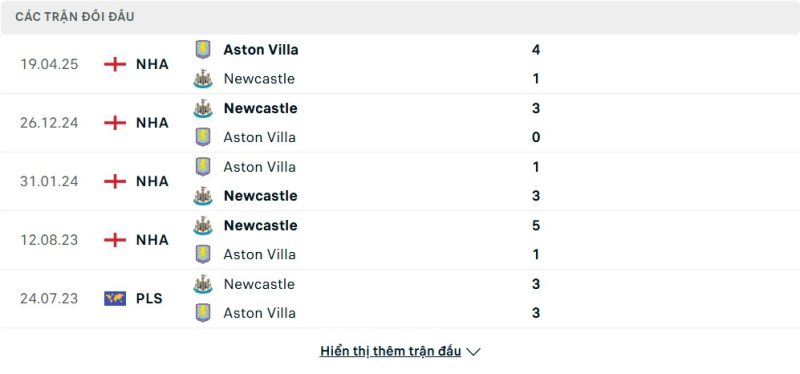Open bold Newcastle team name, 26.12.24 match
800x374 pixels.
pyautogui.click(x=260, y=108)
